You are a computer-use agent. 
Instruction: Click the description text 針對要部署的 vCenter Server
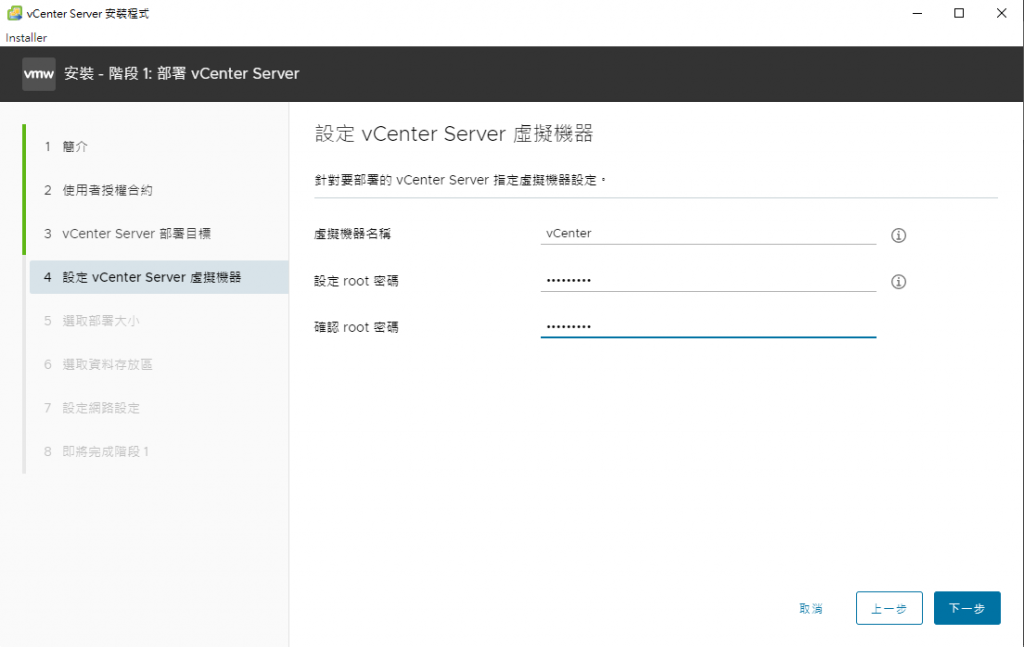coord(460,180)
